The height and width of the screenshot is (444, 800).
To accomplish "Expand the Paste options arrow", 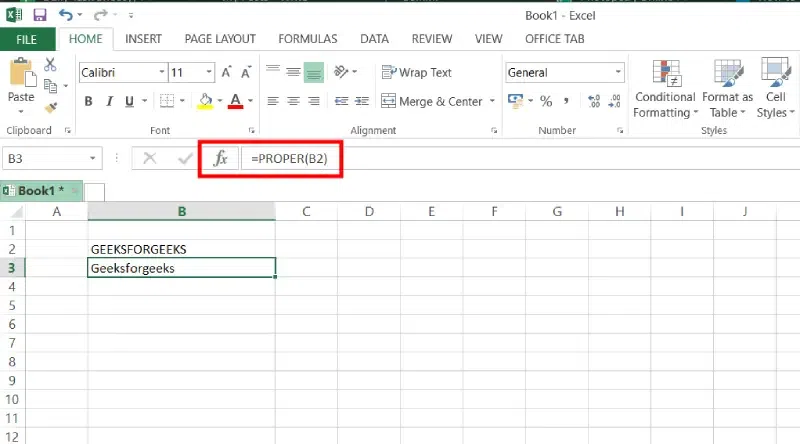I will click(x=21, y=111).
